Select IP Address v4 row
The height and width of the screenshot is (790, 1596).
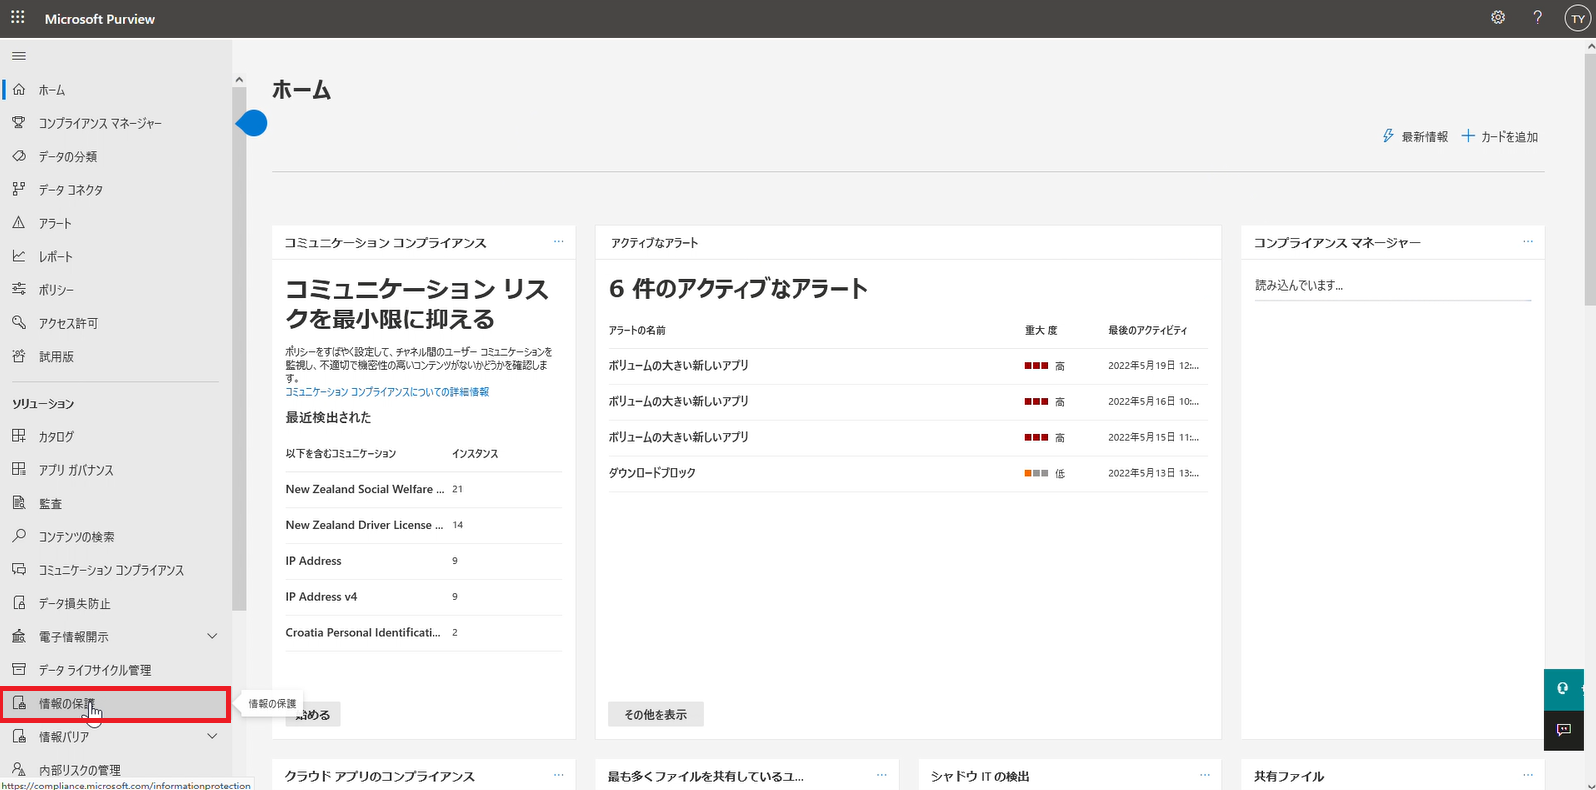pos(423,597)
